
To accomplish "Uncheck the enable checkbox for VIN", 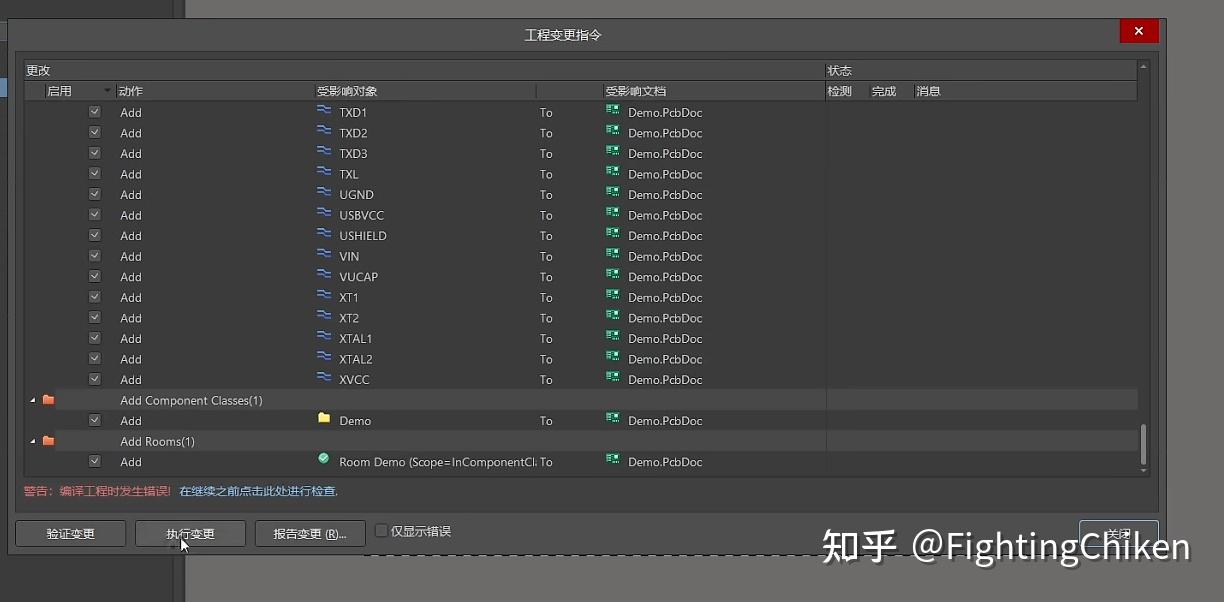I will point(95,256).
